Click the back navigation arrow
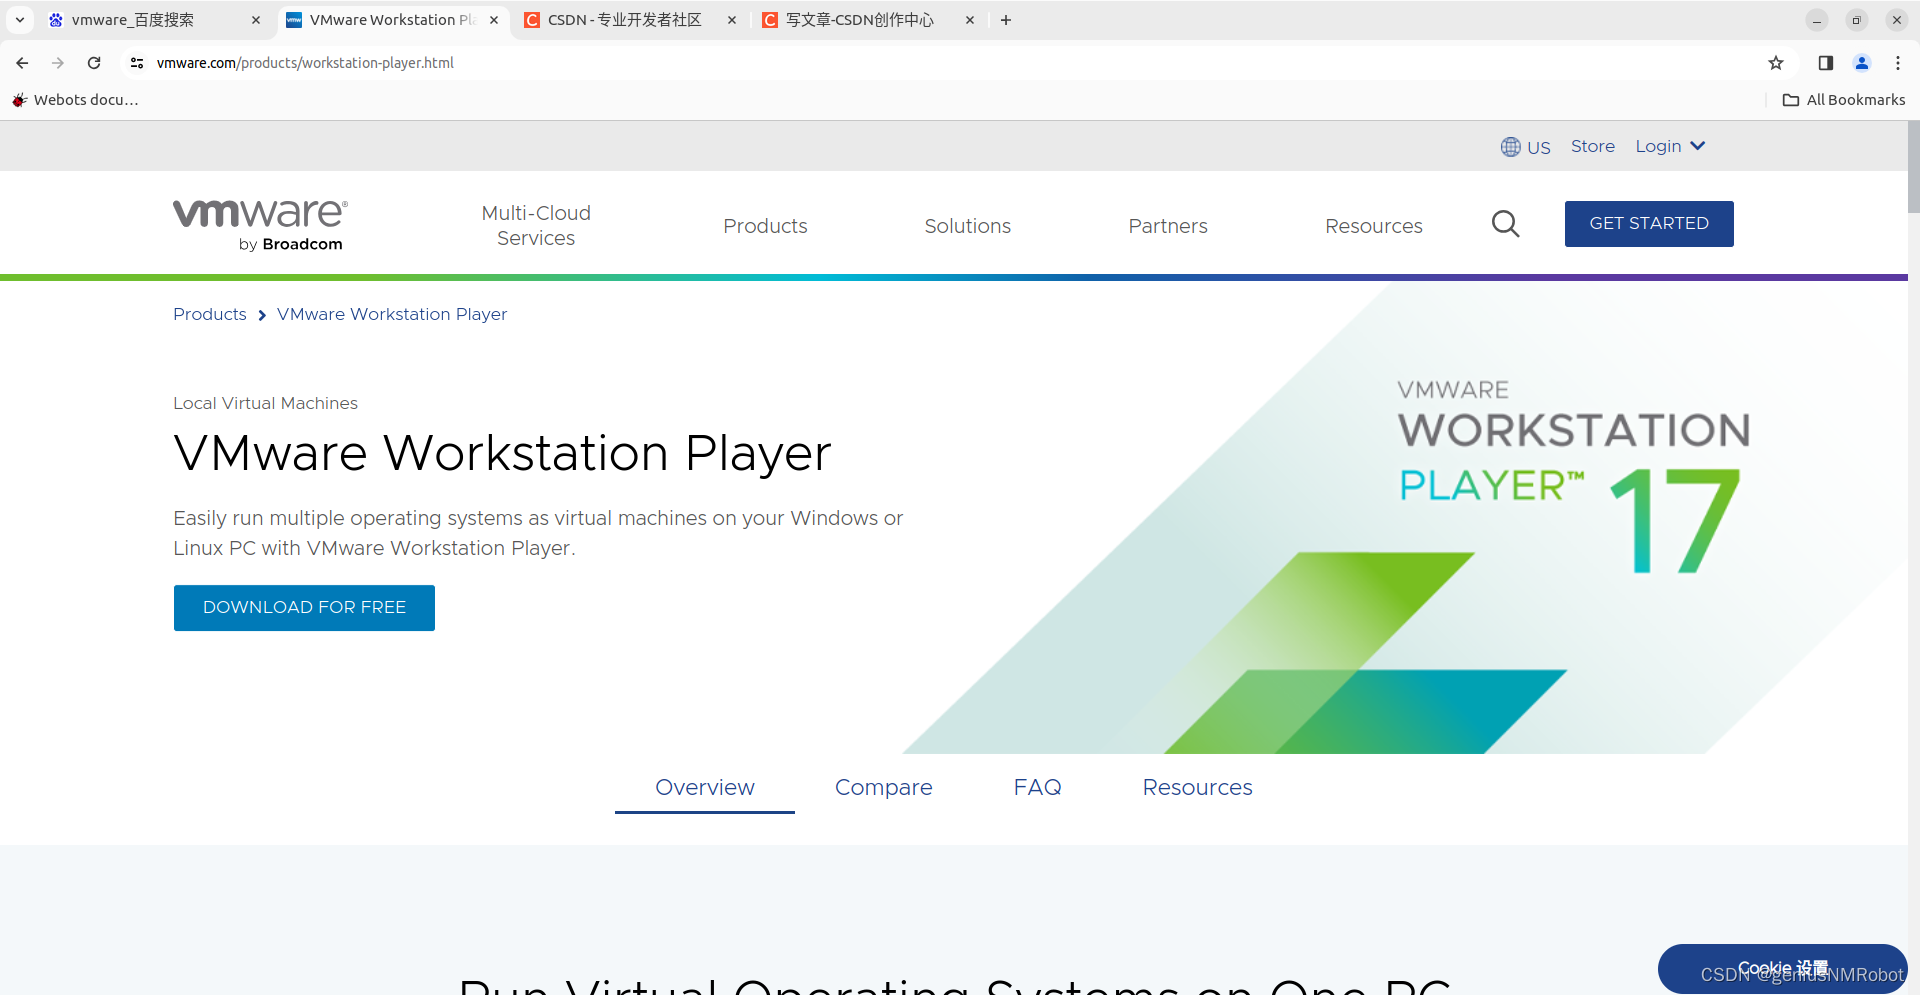The image size is (1920, 995). pyautogui.click(x=22, y=62)
